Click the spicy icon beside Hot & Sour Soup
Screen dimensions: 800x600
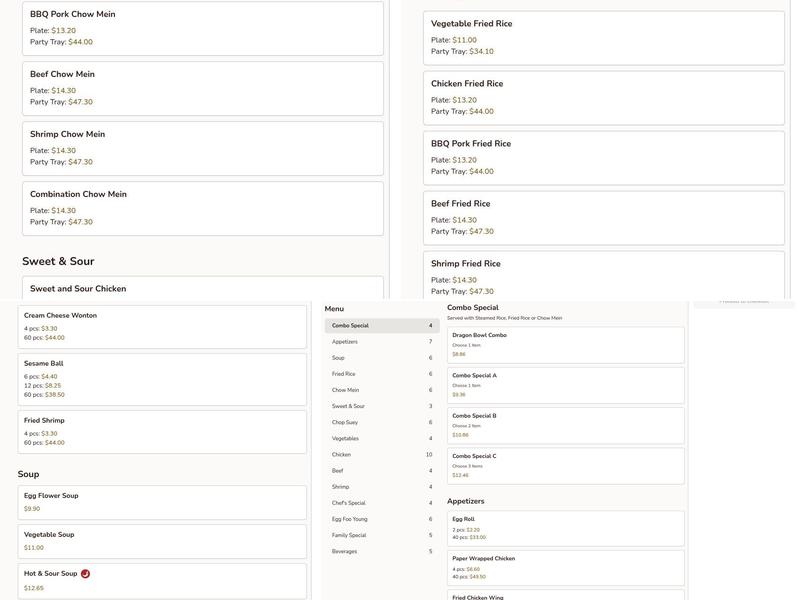(x=85, y=574)
